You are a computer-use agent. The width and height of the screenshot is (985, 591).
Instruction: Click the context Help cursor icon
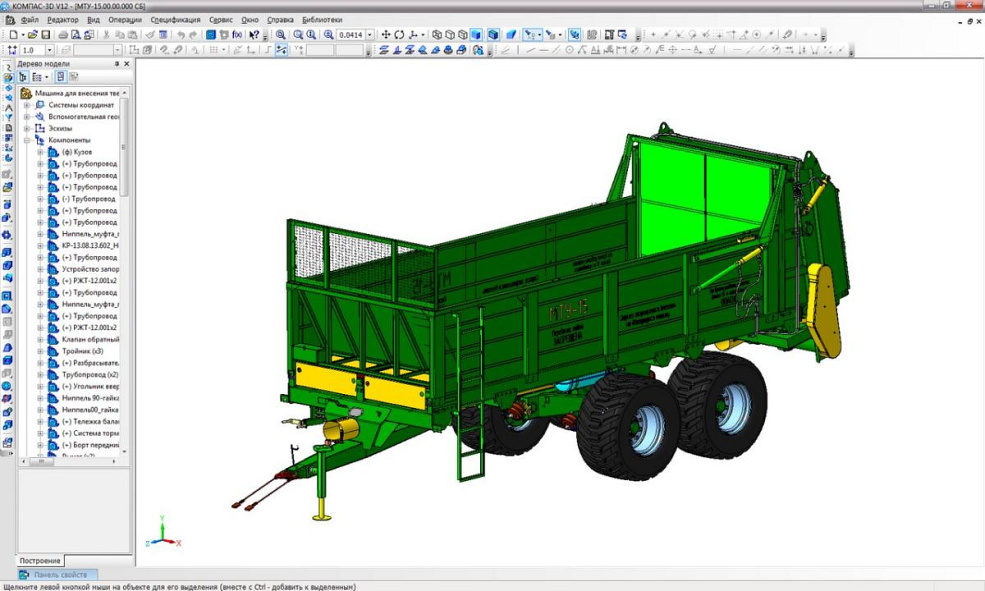click(x=254, y=34)
